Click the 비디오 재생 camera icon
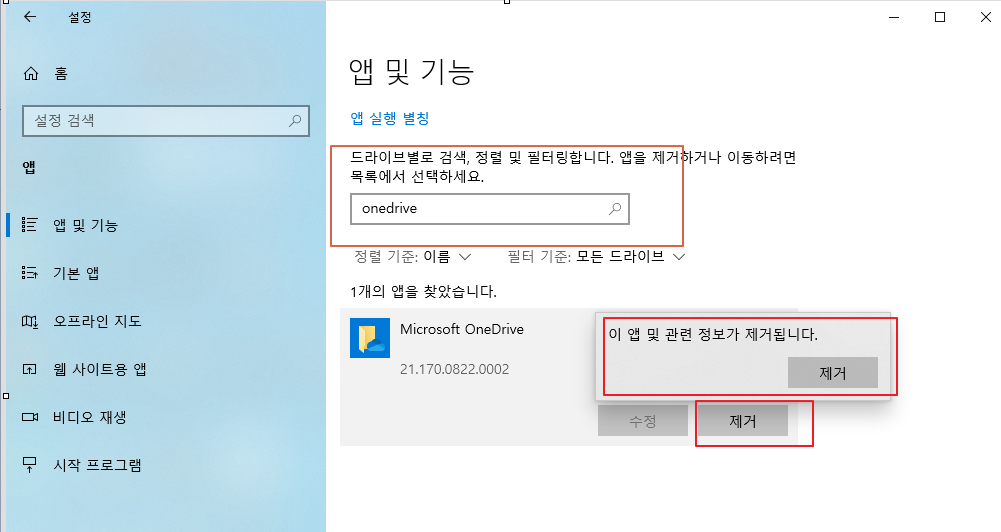Image resolution: width=1001 pixels, height=532 pixels. pos(29,417)
